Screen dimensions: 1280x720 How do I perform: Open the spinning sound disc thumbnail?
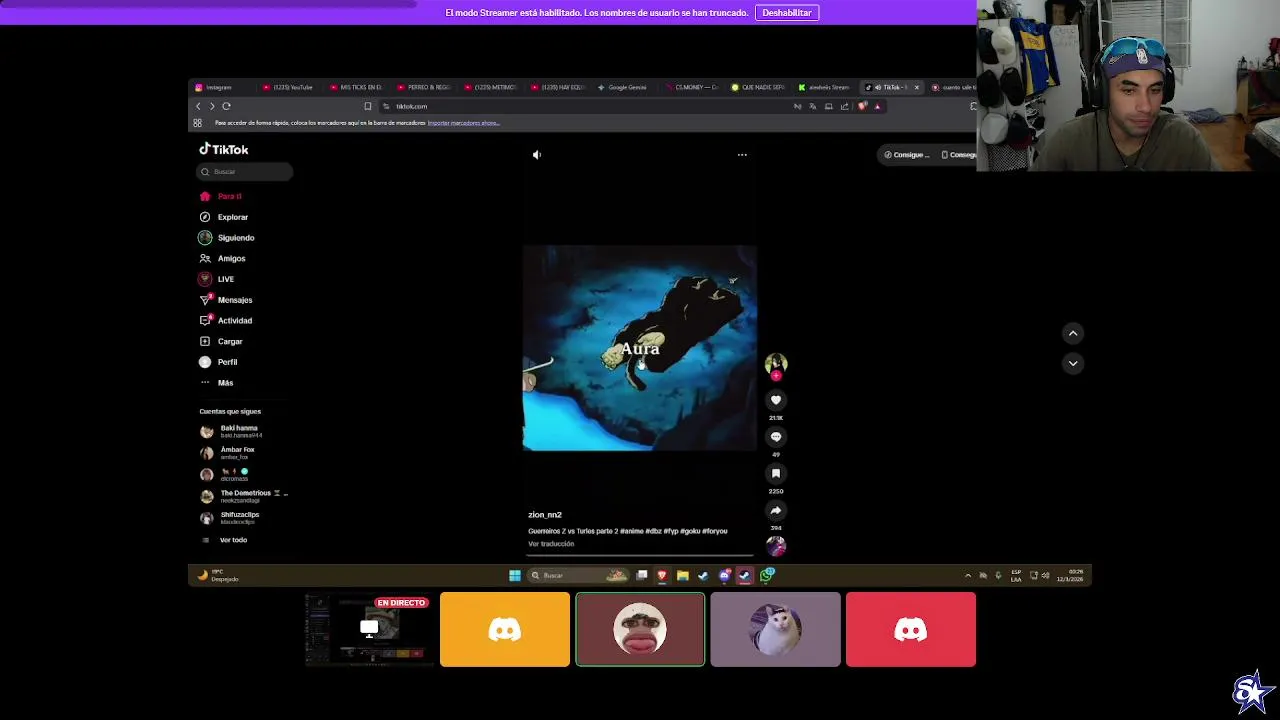(776, 546)
